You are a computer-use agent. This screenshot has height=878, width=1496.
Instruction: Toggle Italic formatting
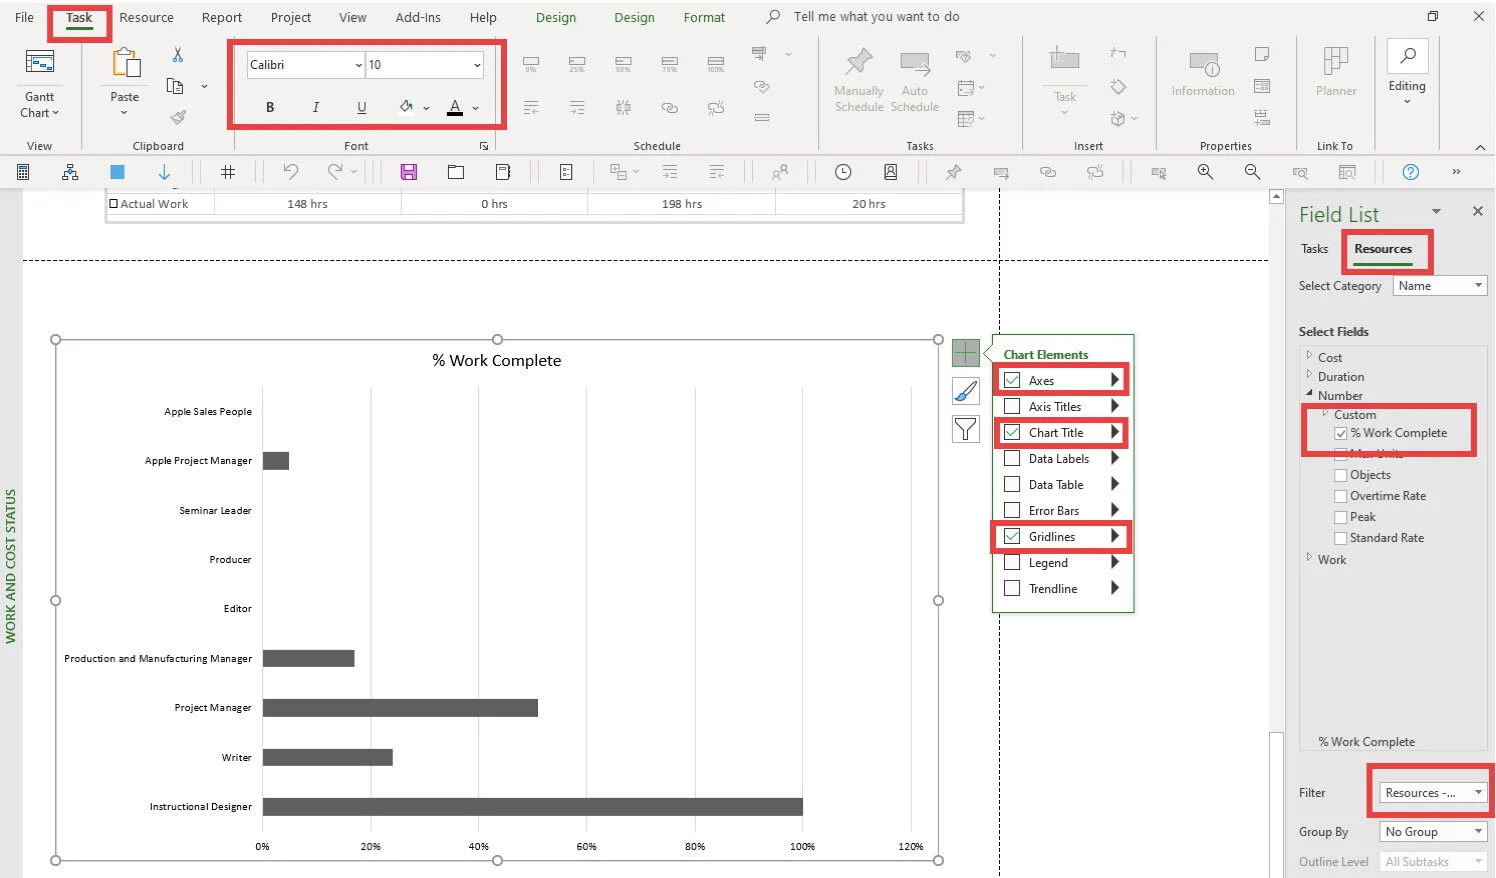[316, 107]
